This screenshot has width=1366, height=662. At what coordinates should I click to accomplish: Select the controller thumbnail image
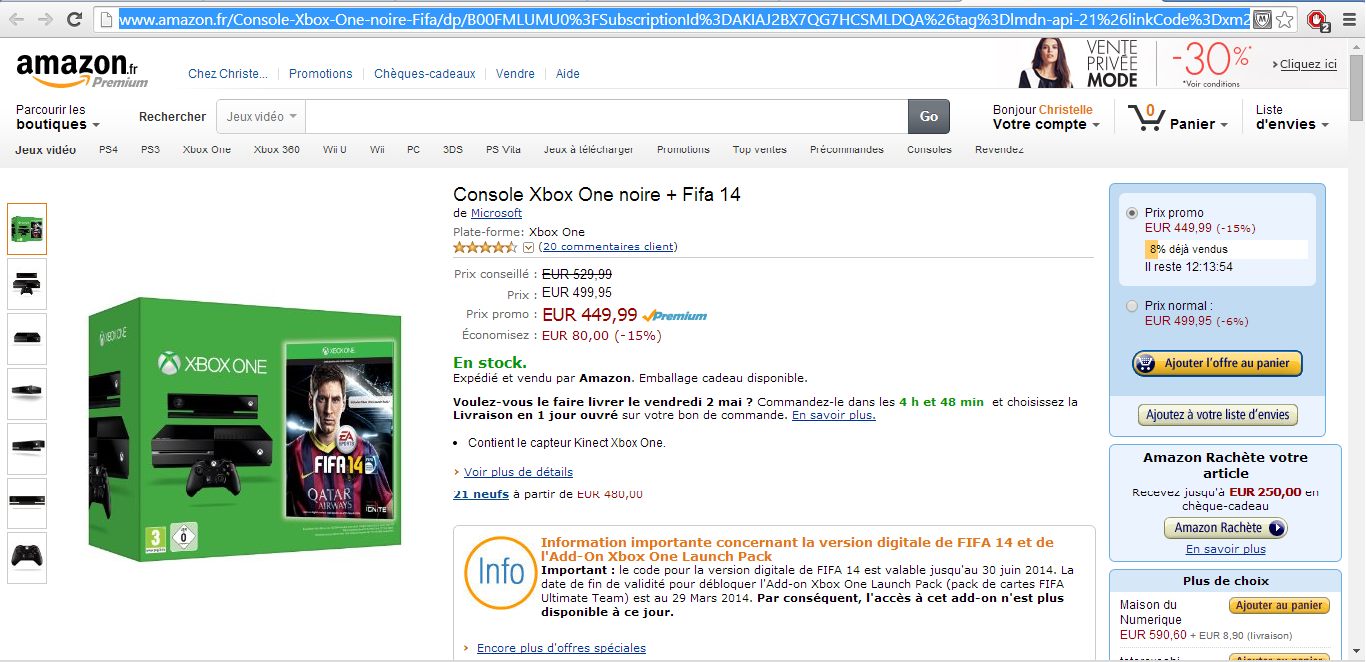click(27, 558)
